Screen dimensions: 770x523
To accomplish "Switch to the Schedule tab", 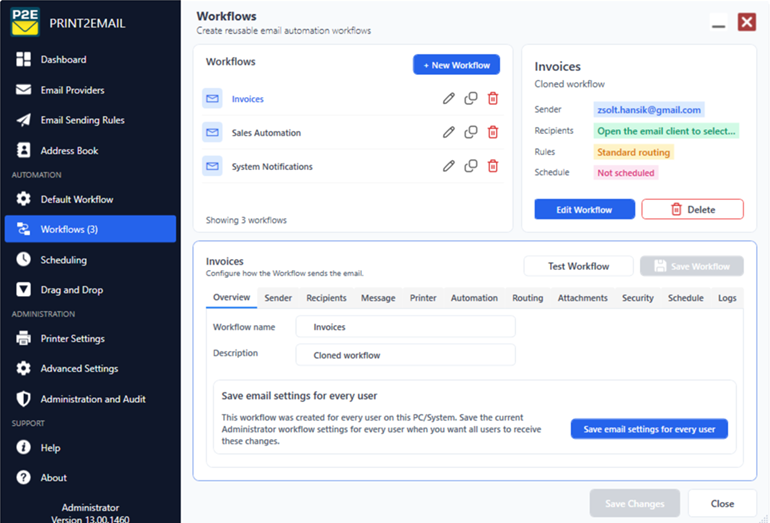I will click(686, 298).
